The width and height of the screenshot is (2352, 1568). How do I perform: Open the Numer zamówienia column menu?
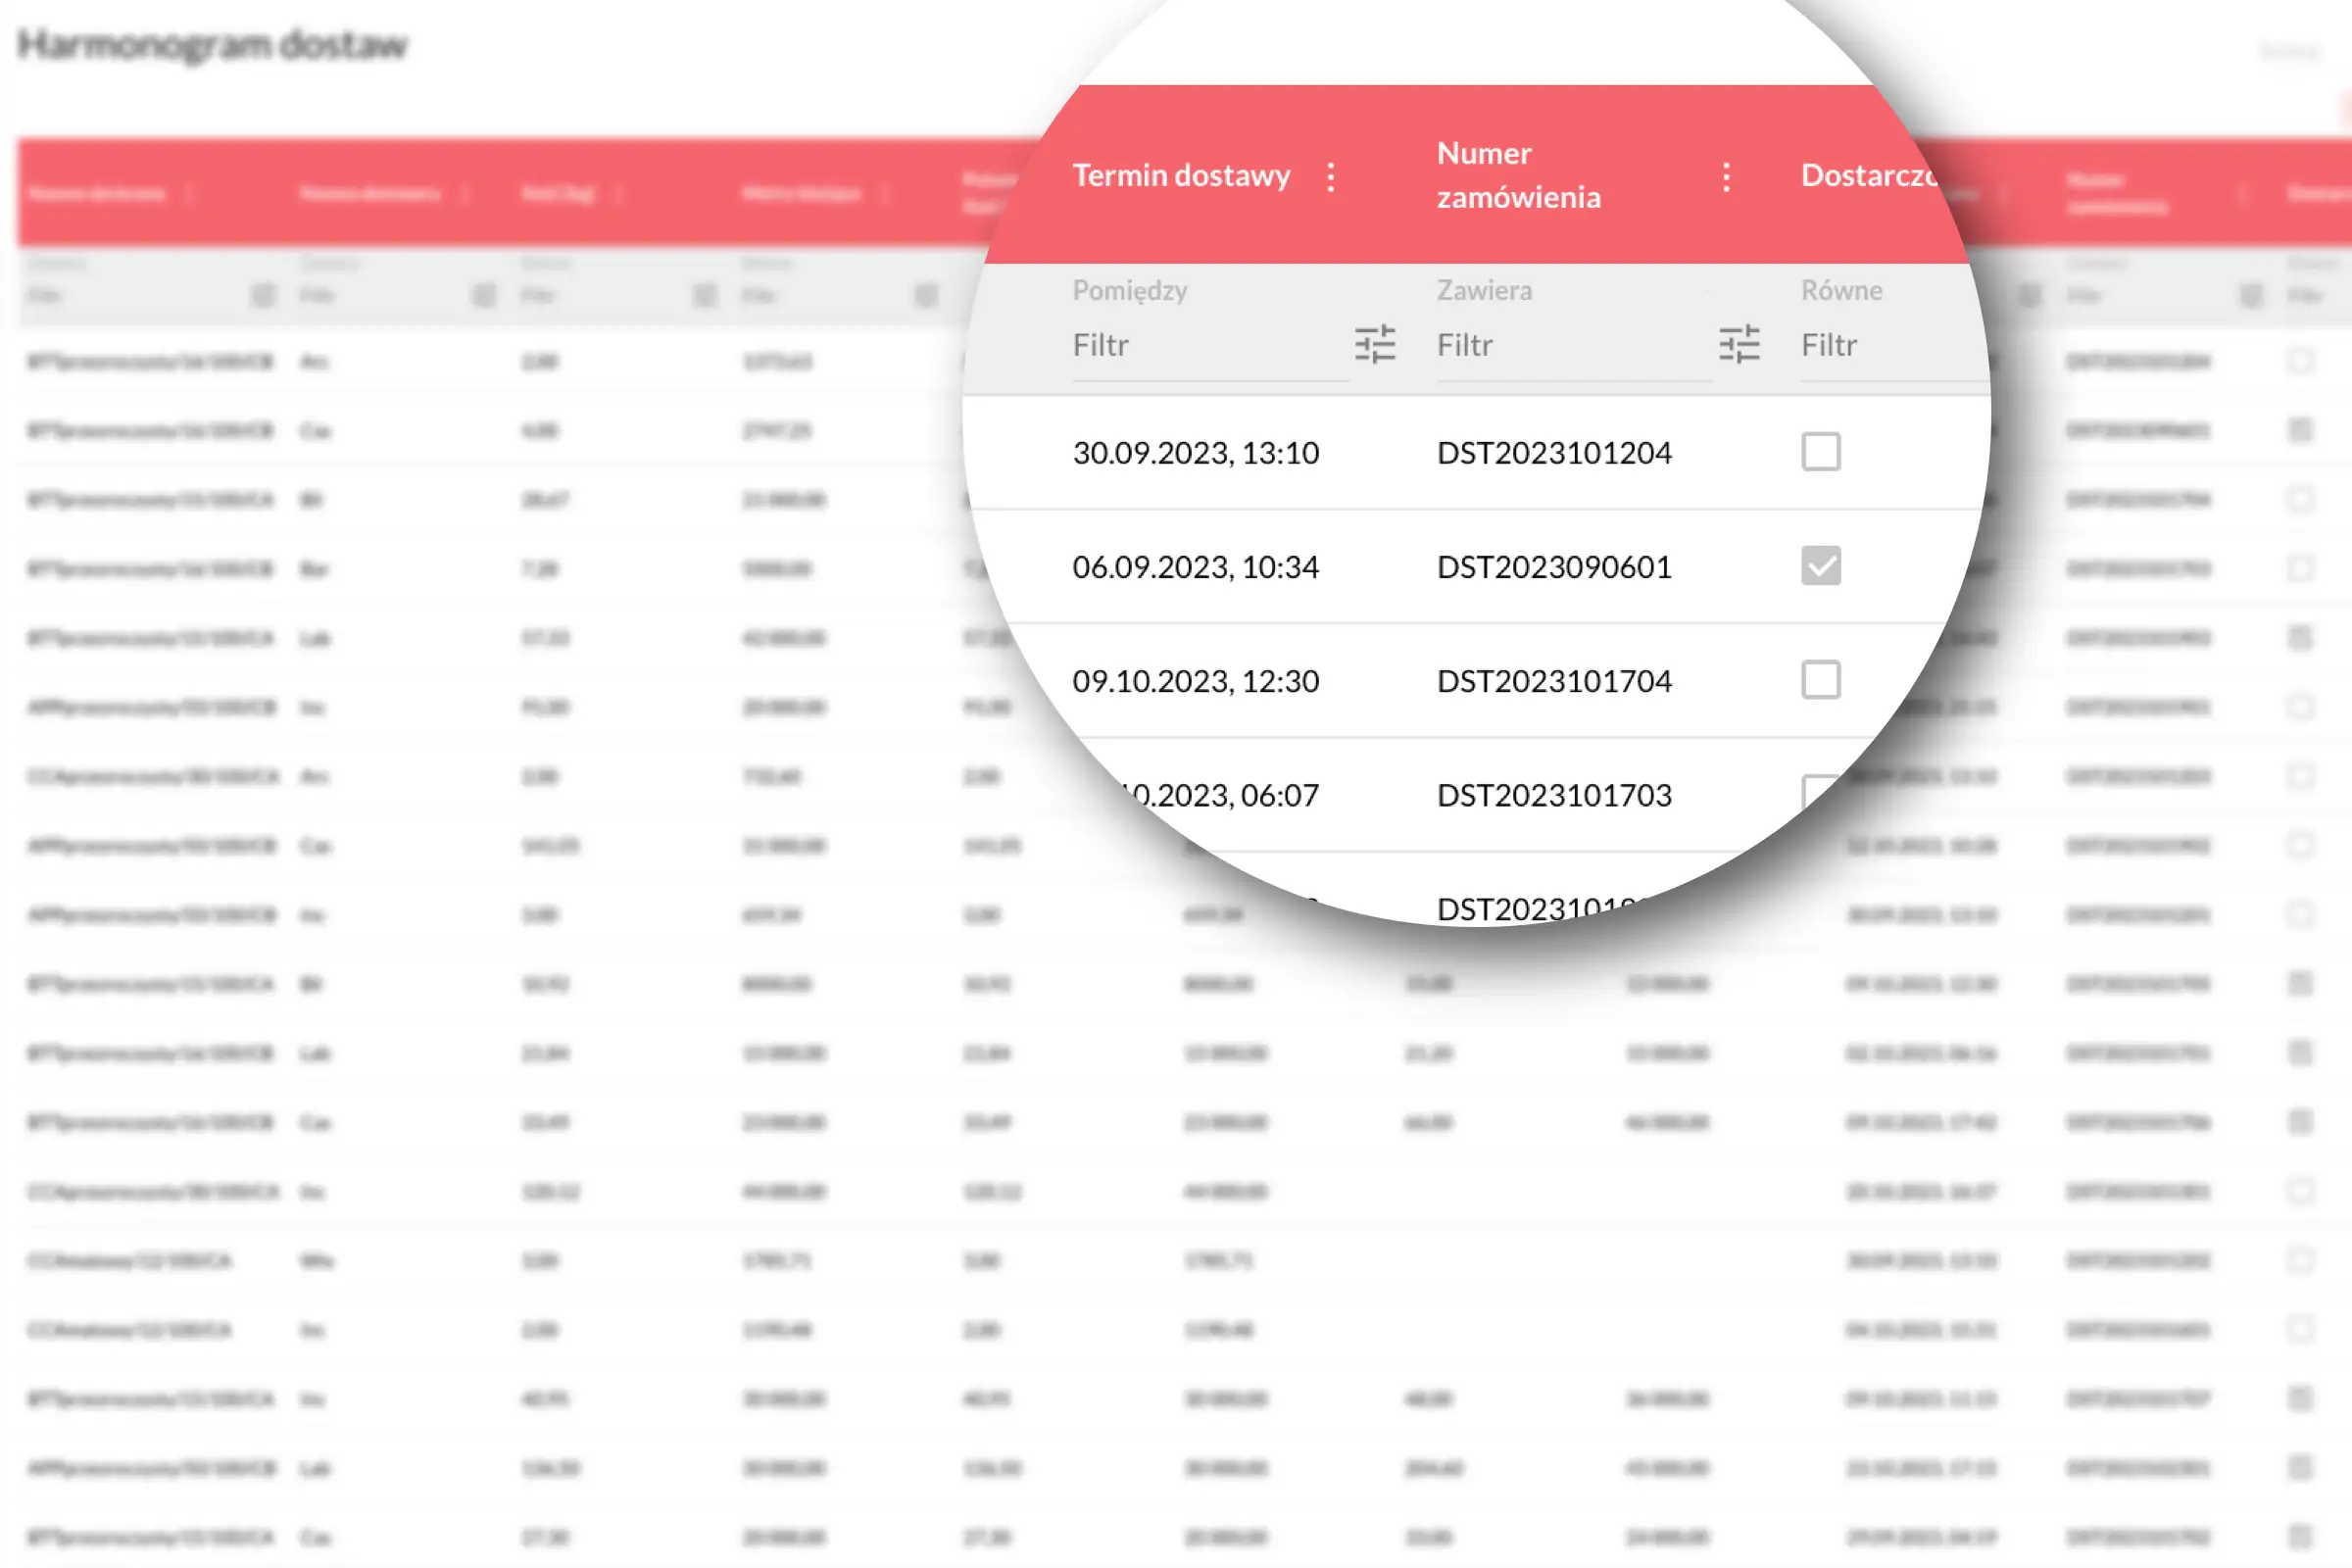pos(1726,177)
